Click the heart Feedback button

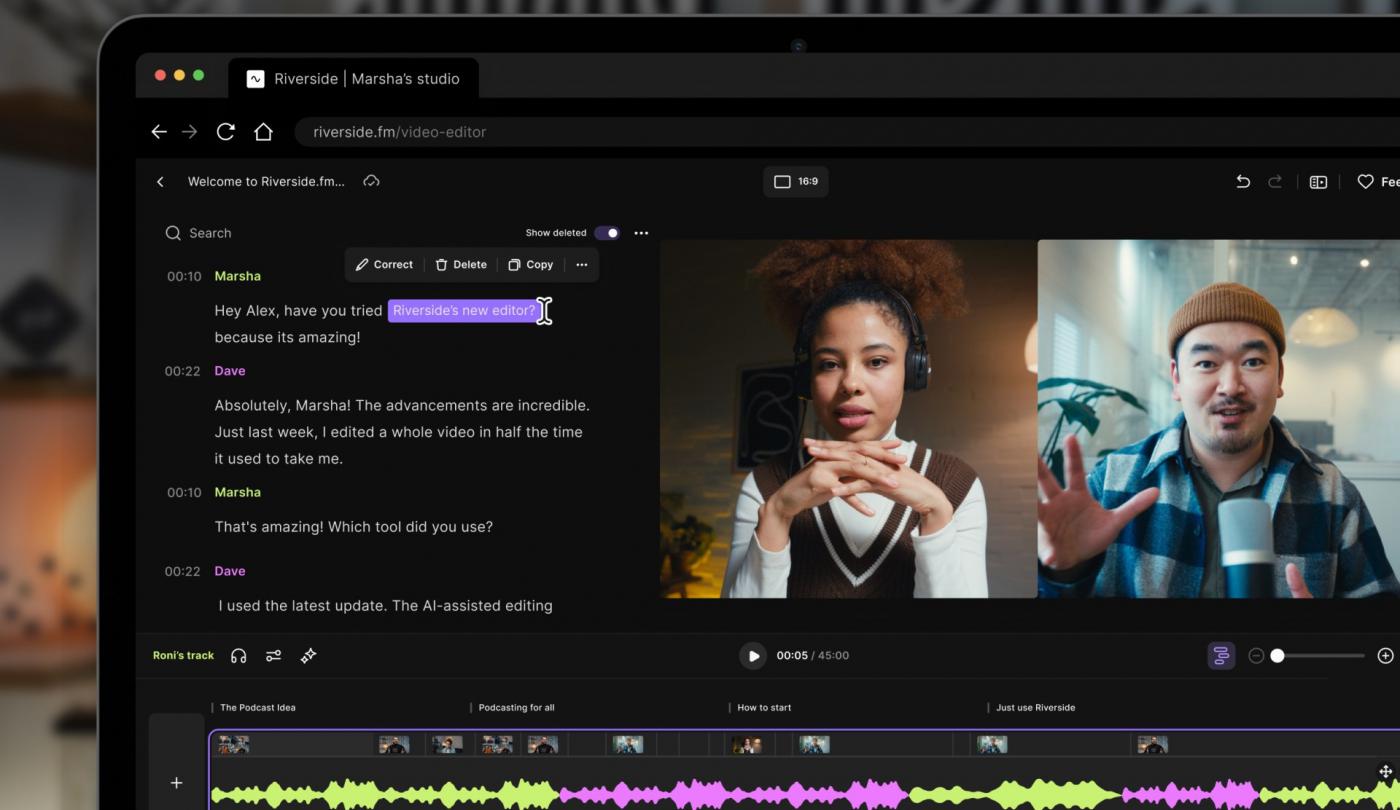click(x=1378, y=181)
